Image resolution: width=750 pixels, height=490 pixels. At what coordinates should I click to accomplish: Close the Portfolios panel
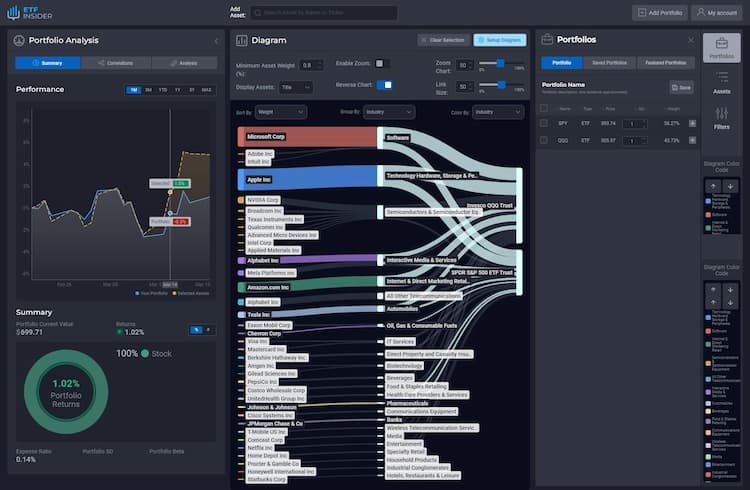tap(691, 40)
